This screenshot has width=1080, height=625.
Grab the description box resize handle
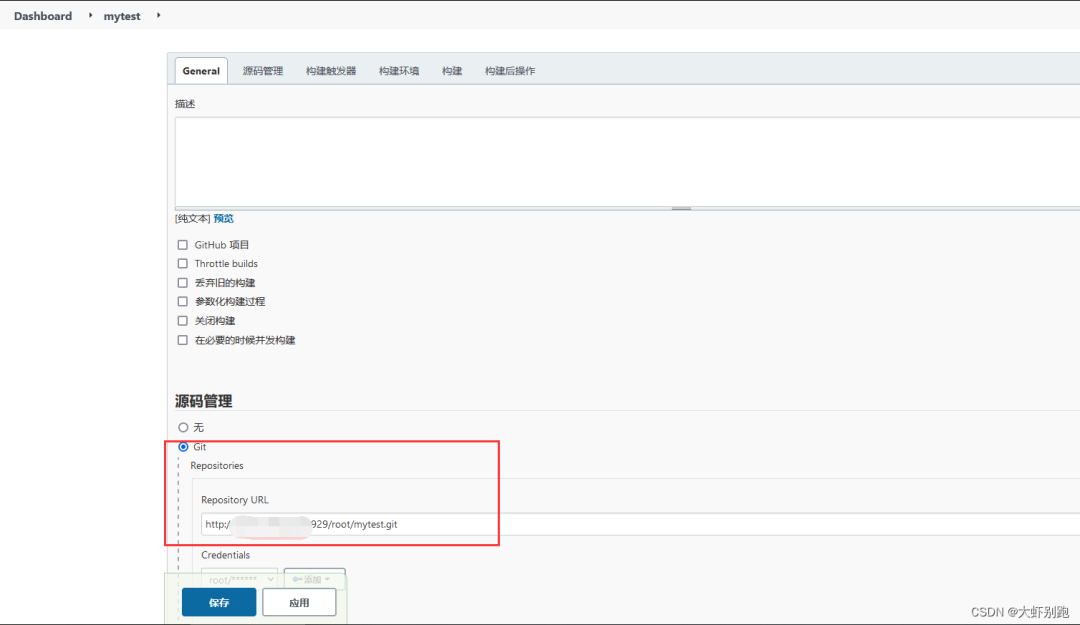pyautogui.click(x=681, y=208)
